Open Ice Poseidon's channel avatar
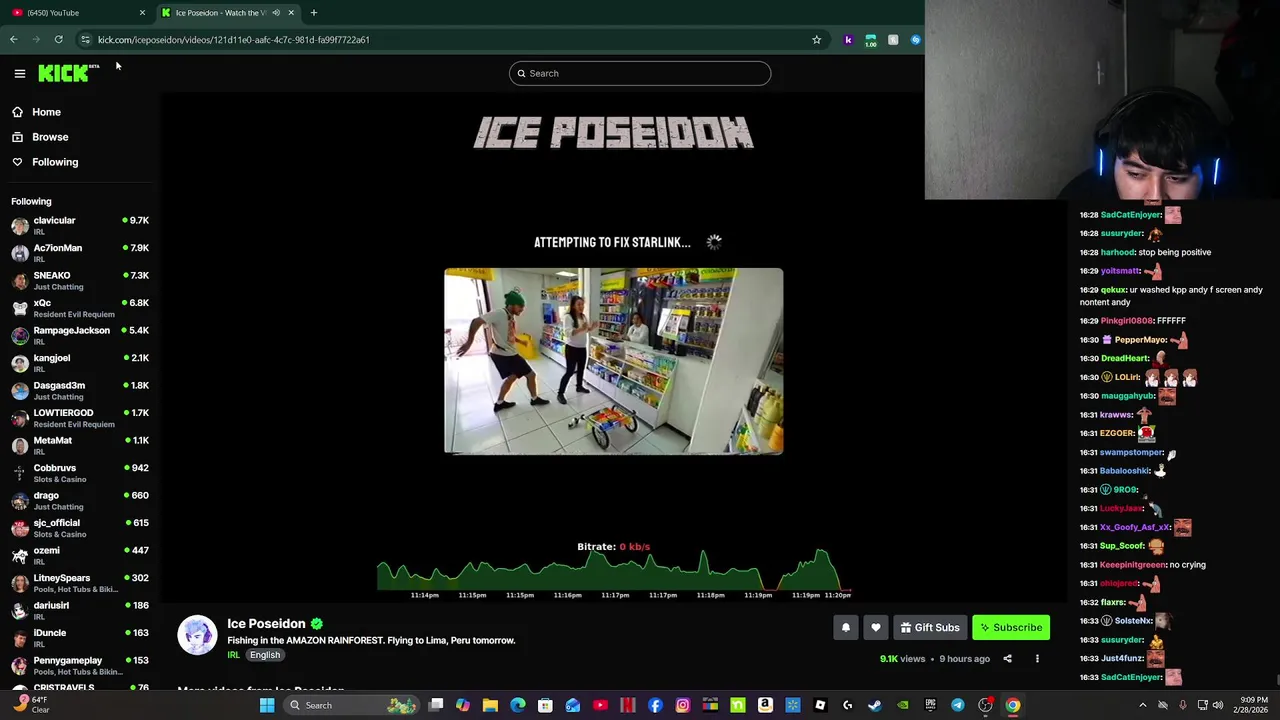This screenshot has height=720, width=1280. [x=197, y=635]
